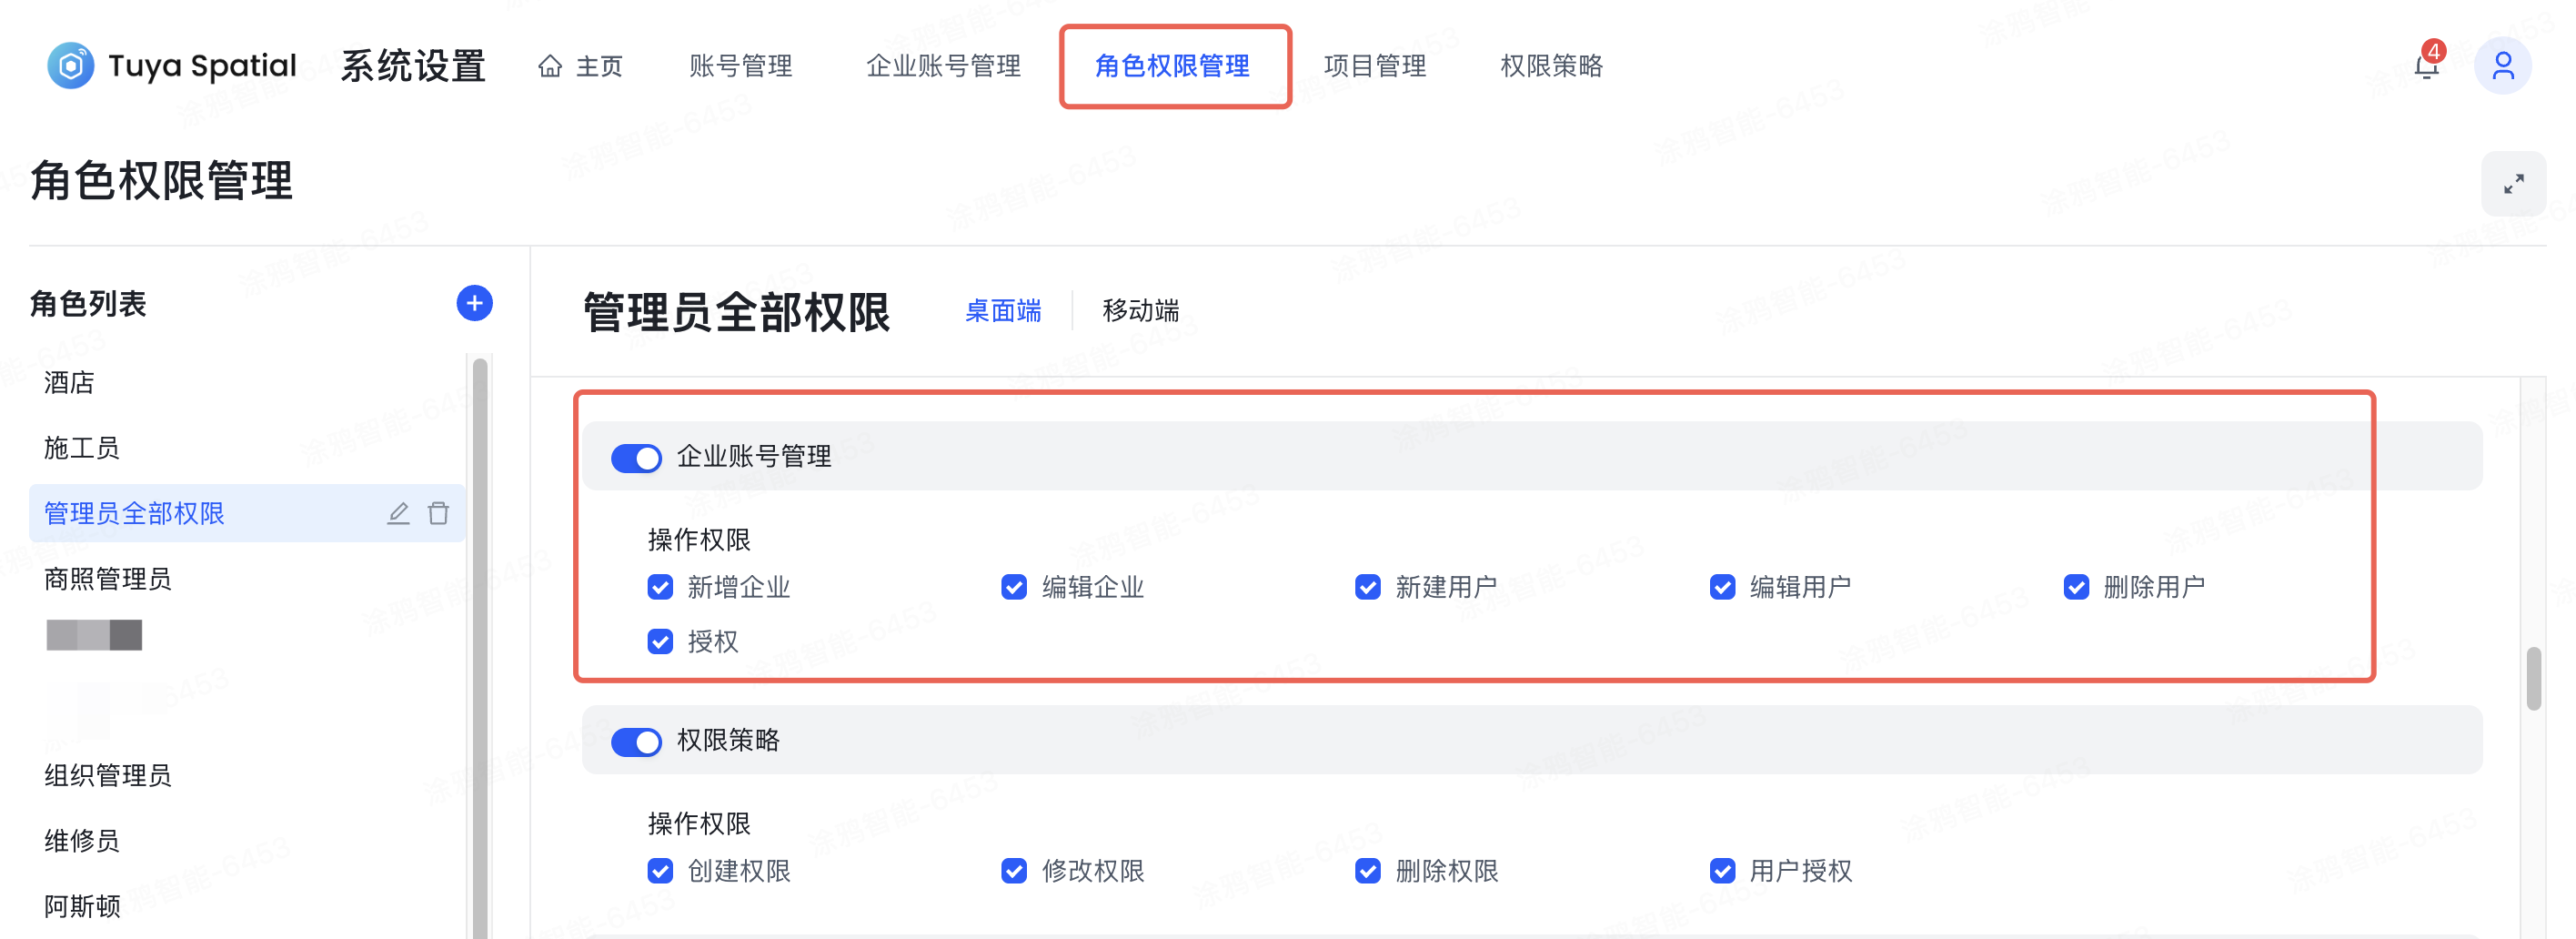Uncheck the 用户授权 checkbox
2576x939 pixels.
1722,871
